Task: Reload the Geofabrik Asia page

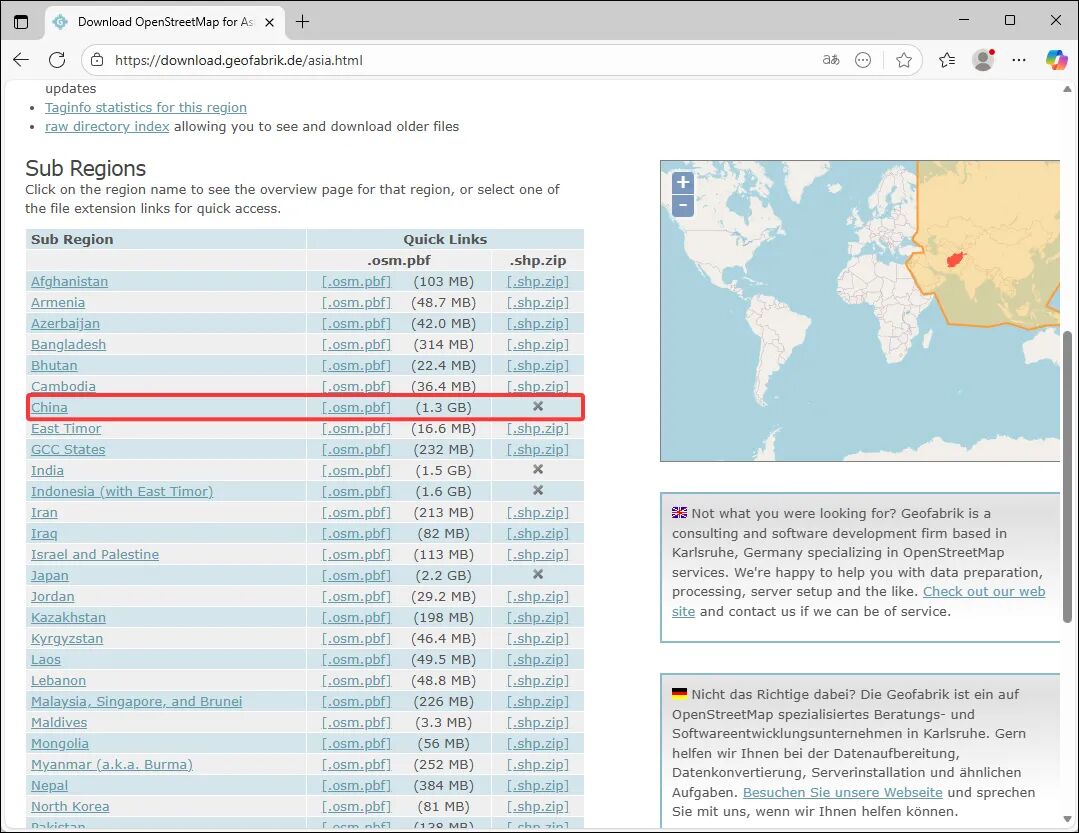Action: (x=57, y=60)
